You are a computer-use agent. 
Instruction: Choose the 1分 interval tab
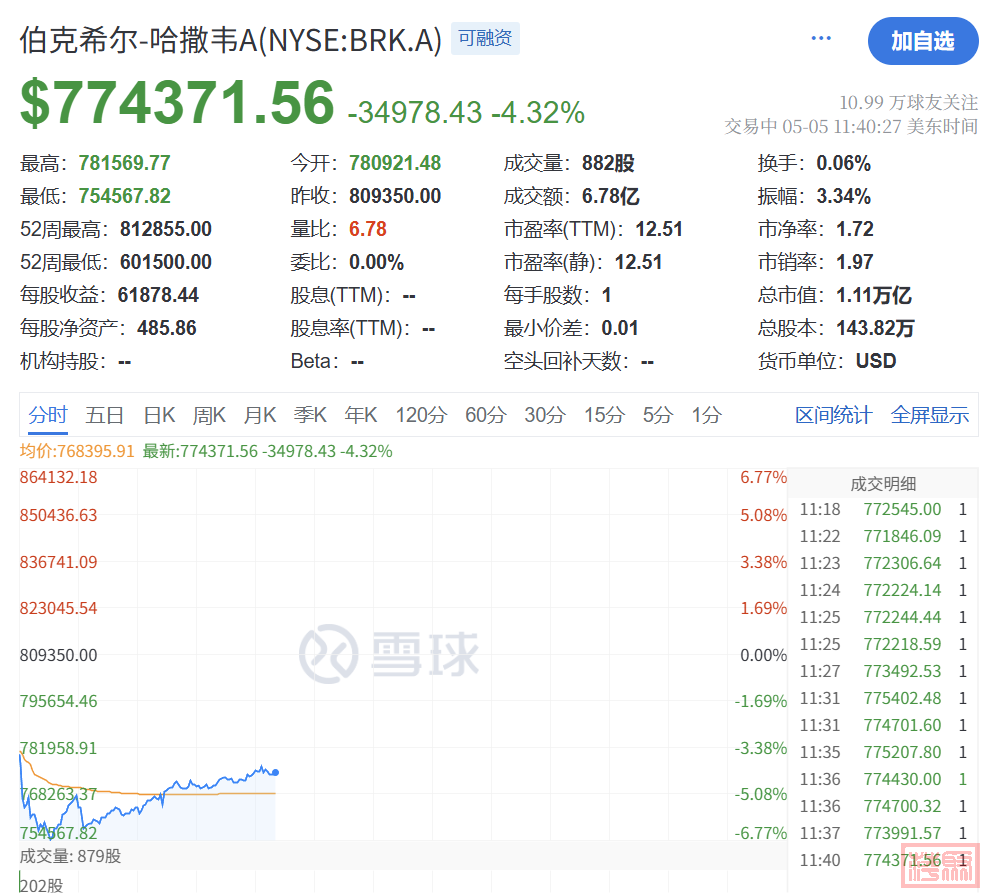(x=707, y=415)
